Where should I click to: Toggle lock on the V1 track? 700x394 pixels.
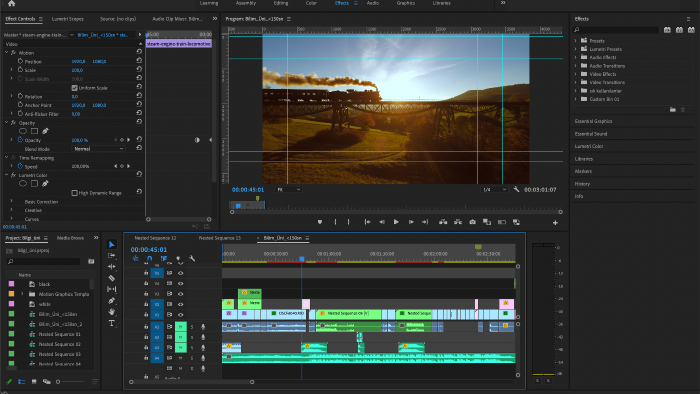(146, 314)
